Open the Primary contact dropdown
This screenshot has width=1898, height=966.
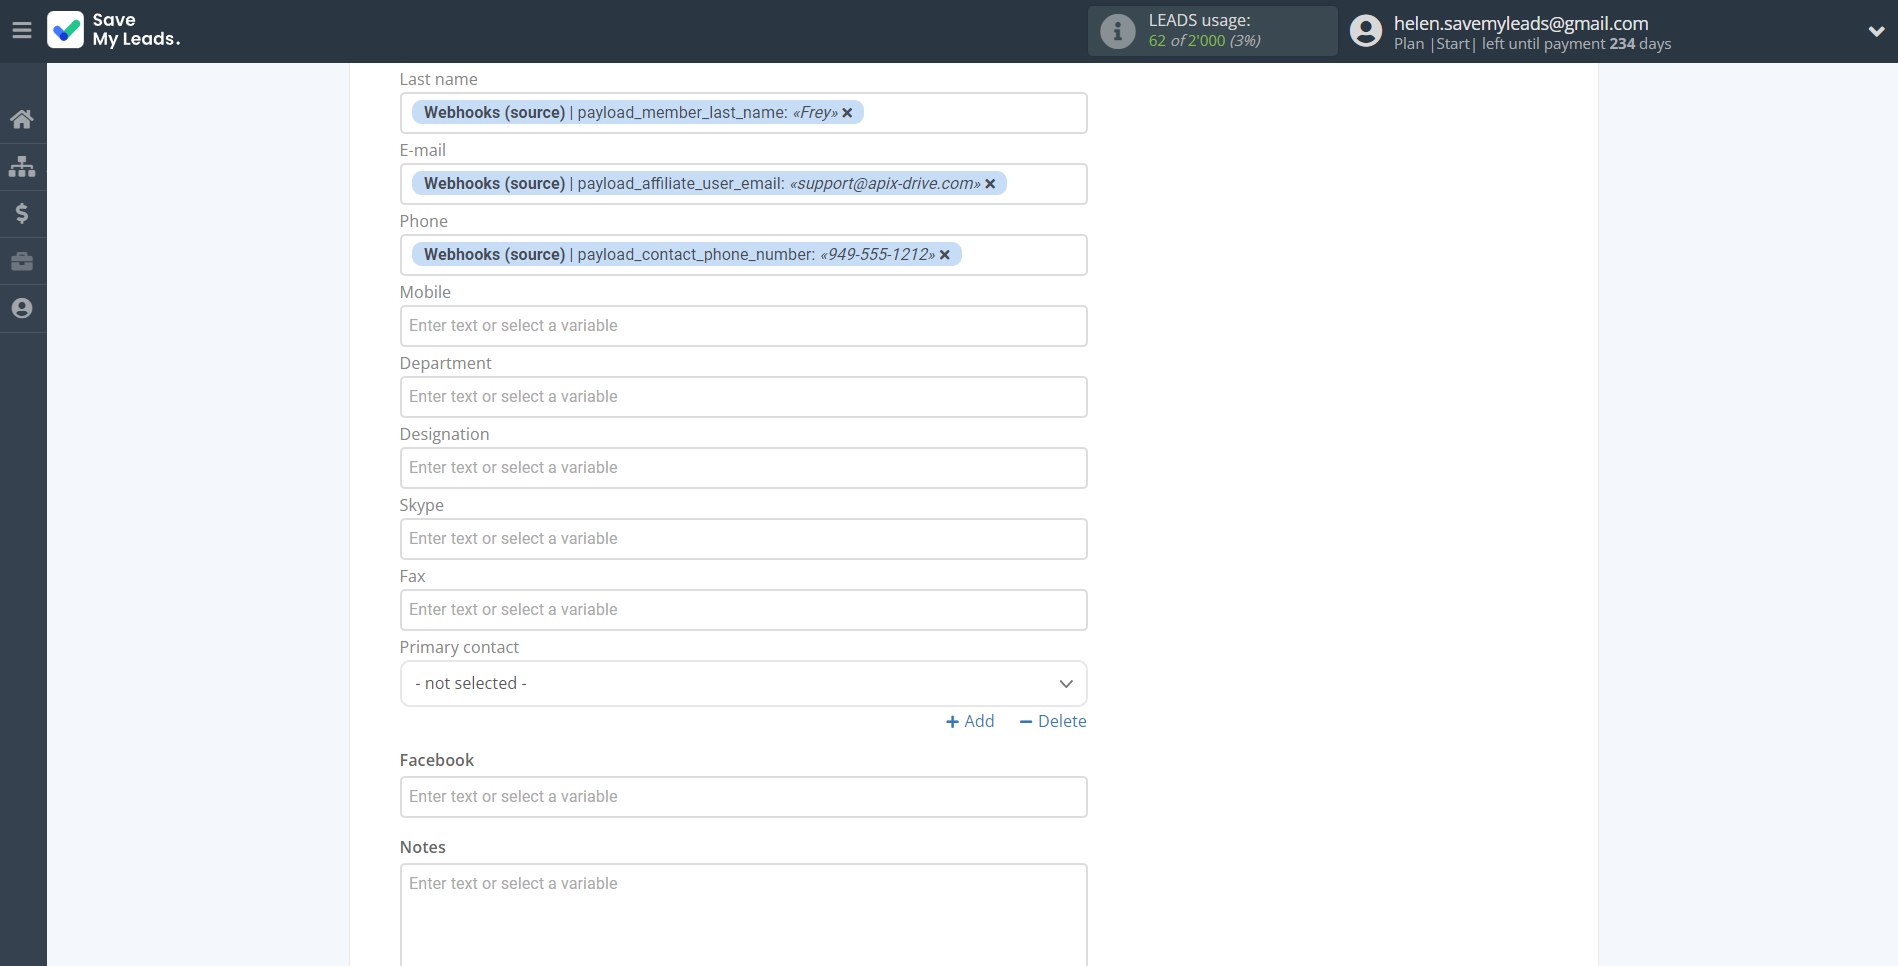pos(743,684)
